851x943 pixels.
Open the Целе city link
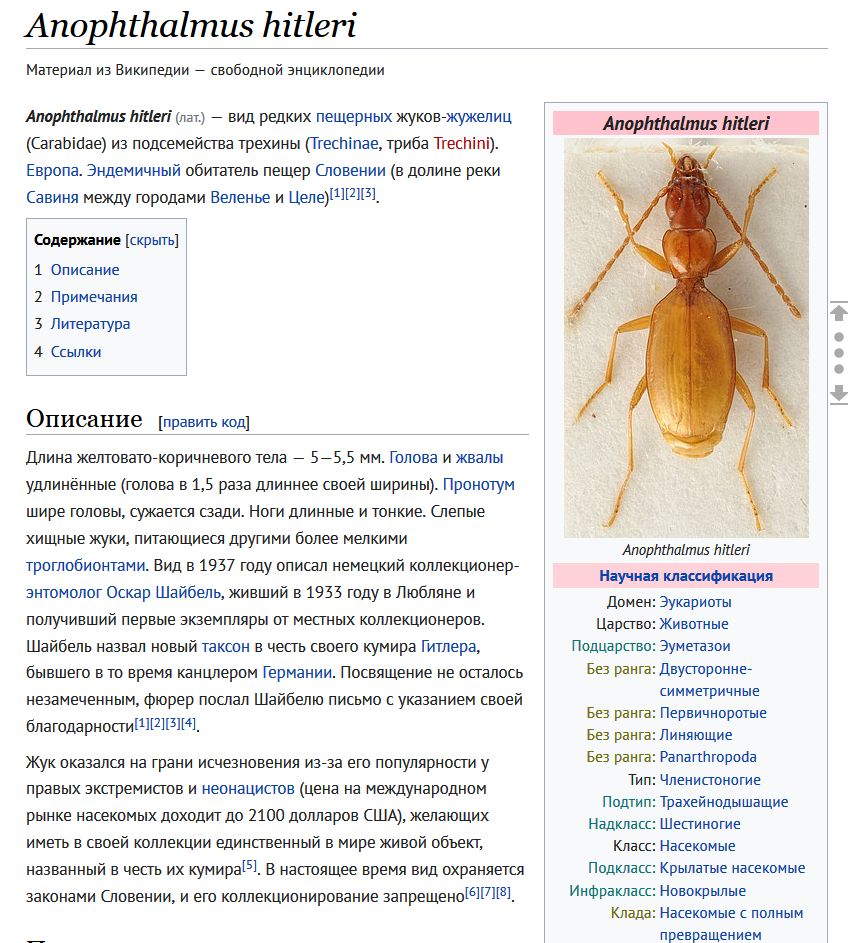pos(306,197)
